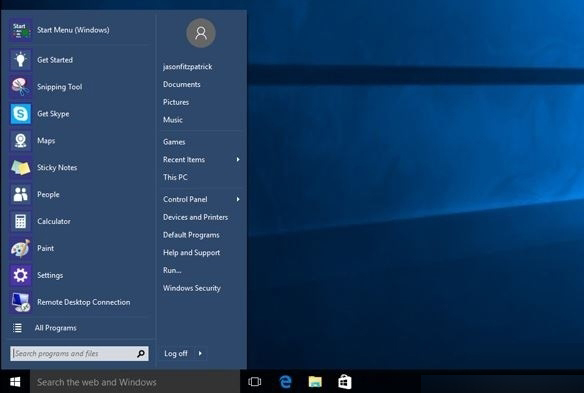Open Documents from the start menu

pyautogui.click(x=182, y=85)
